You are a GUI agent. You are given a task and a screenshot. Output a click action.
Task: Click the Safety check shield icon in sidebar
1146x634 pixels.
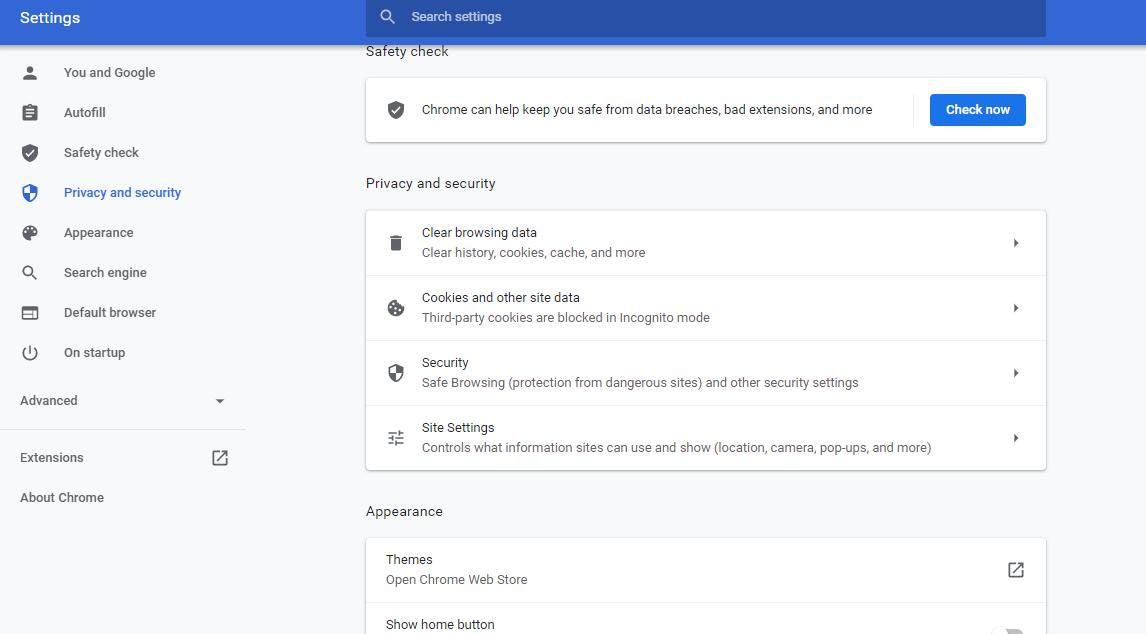[30, 152]
